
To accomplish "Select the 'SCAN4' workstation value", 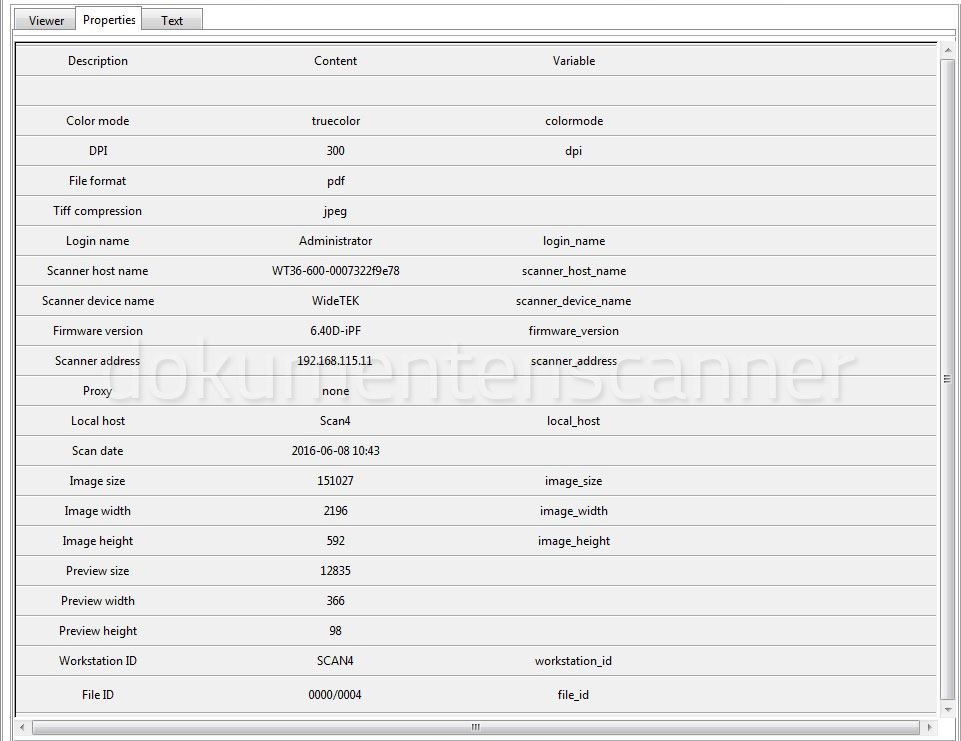I will coord(335,661).
